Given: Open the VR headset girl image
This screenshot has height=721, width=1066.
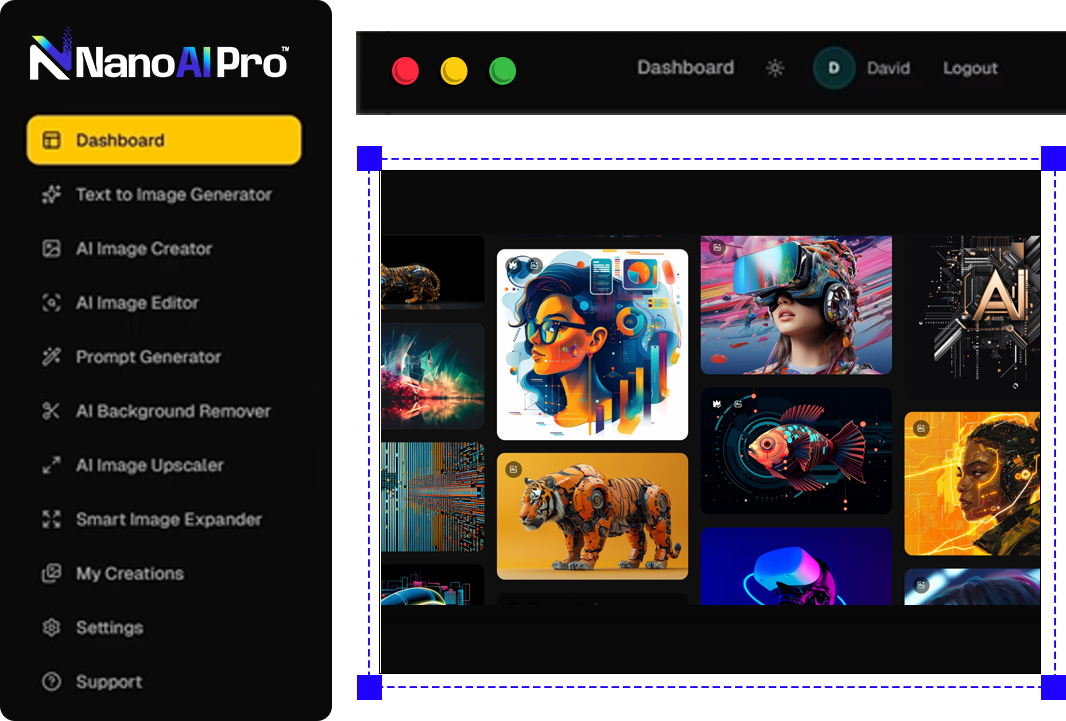Looking at the screenshot, I should pyautogui.click(x=796, y=305).
